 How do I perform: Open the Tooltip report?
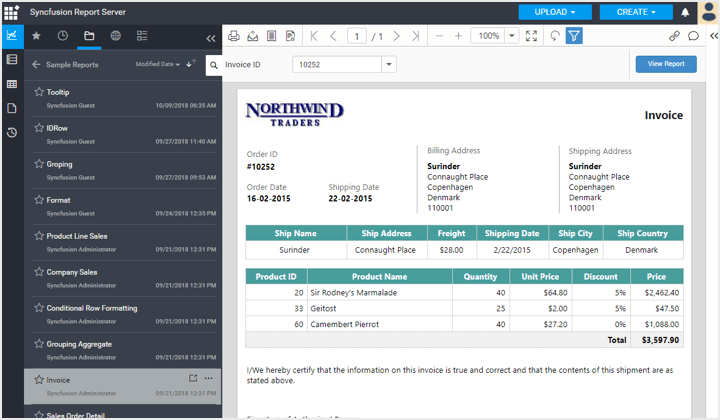pos(58,92)
